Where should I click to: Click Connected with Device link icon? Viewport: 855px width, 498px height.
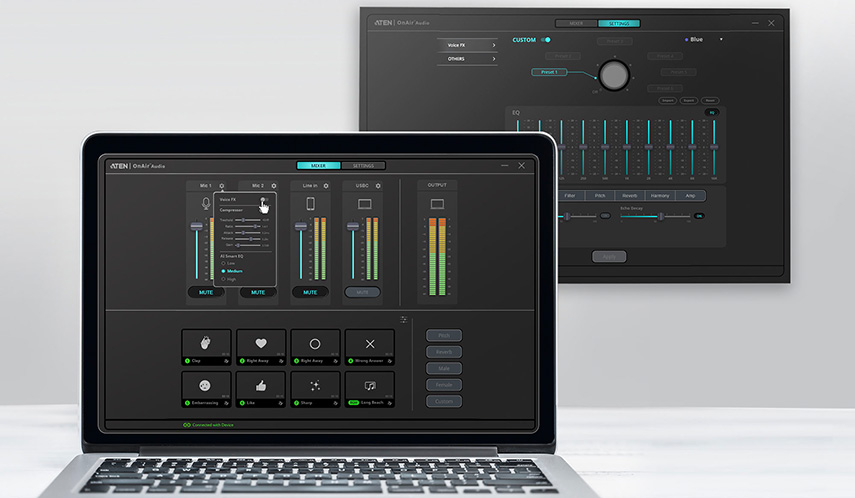tap(186, 425)
